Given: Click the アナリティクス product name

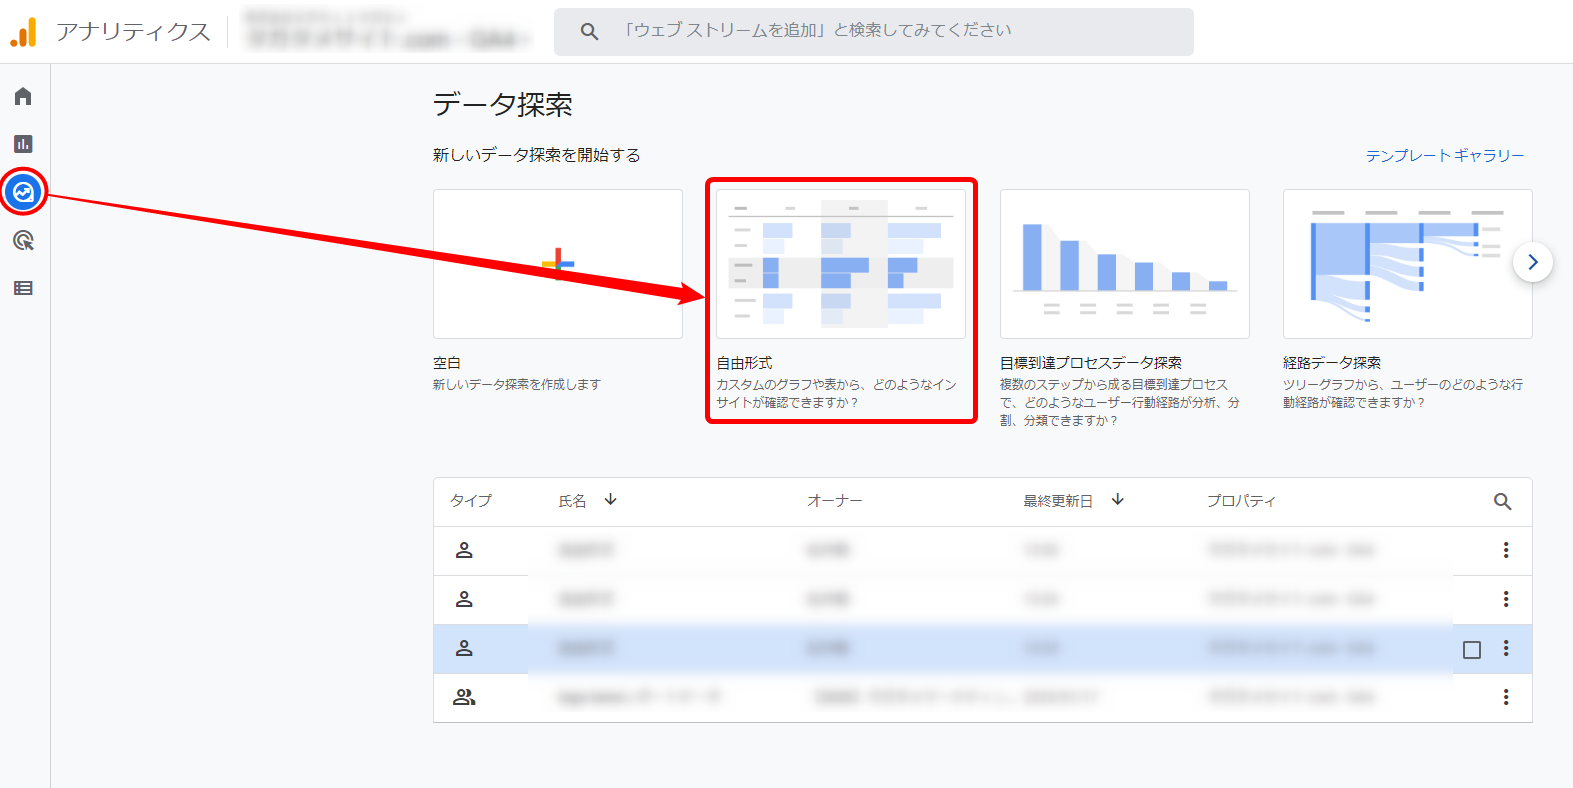Looking at the screenshot, I should click(133, 32).
